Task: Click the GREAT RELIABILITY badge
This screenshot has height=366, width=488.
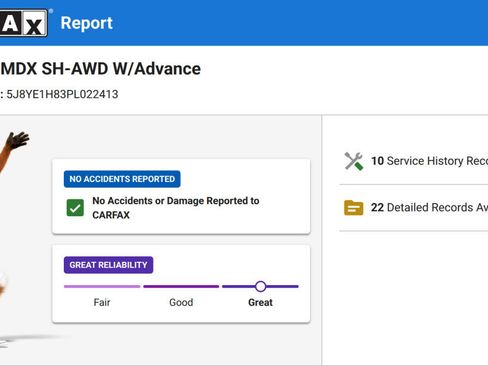Action: pyautogui.click(x=108, y=265)
